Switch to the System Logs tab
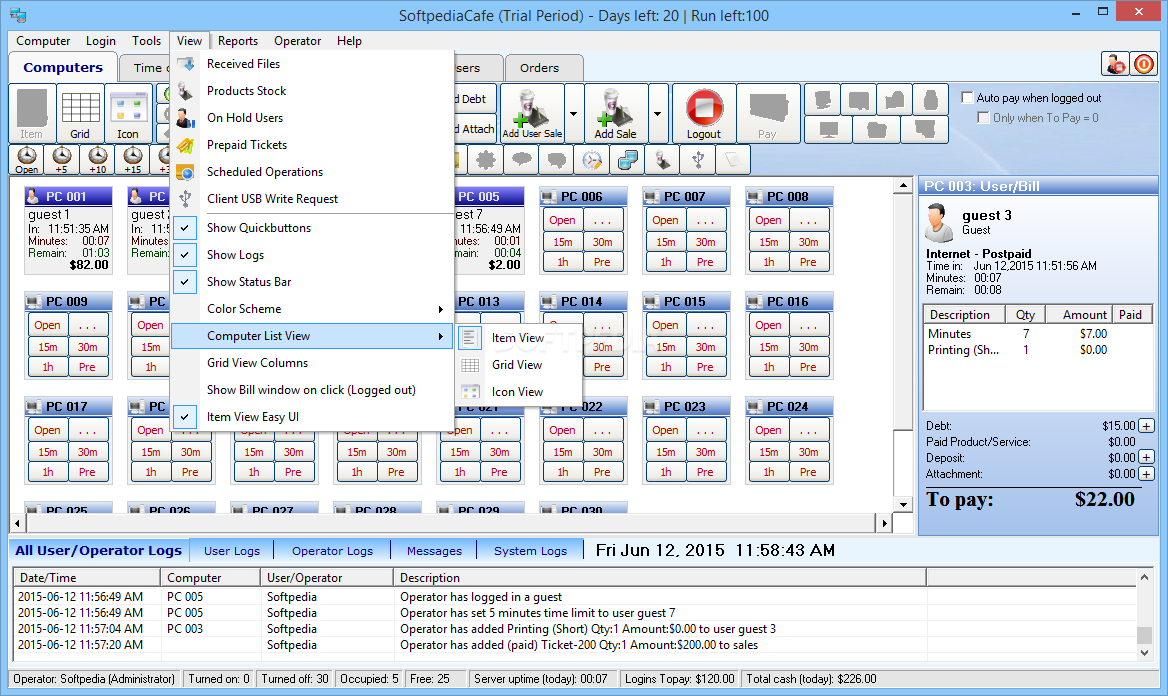This screenshot has width=1168, height=696. click(530, 551)
